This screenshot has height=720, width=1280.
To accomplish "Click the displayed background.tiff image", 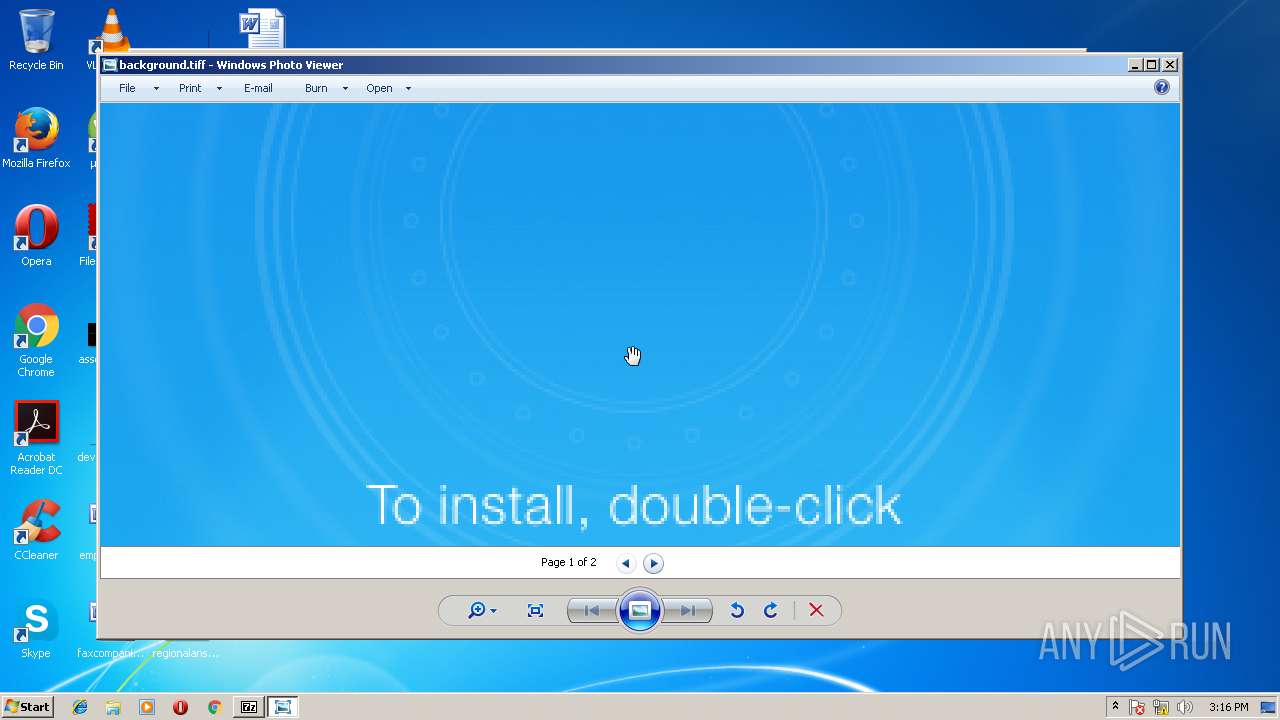I will (x=640, y=325).
